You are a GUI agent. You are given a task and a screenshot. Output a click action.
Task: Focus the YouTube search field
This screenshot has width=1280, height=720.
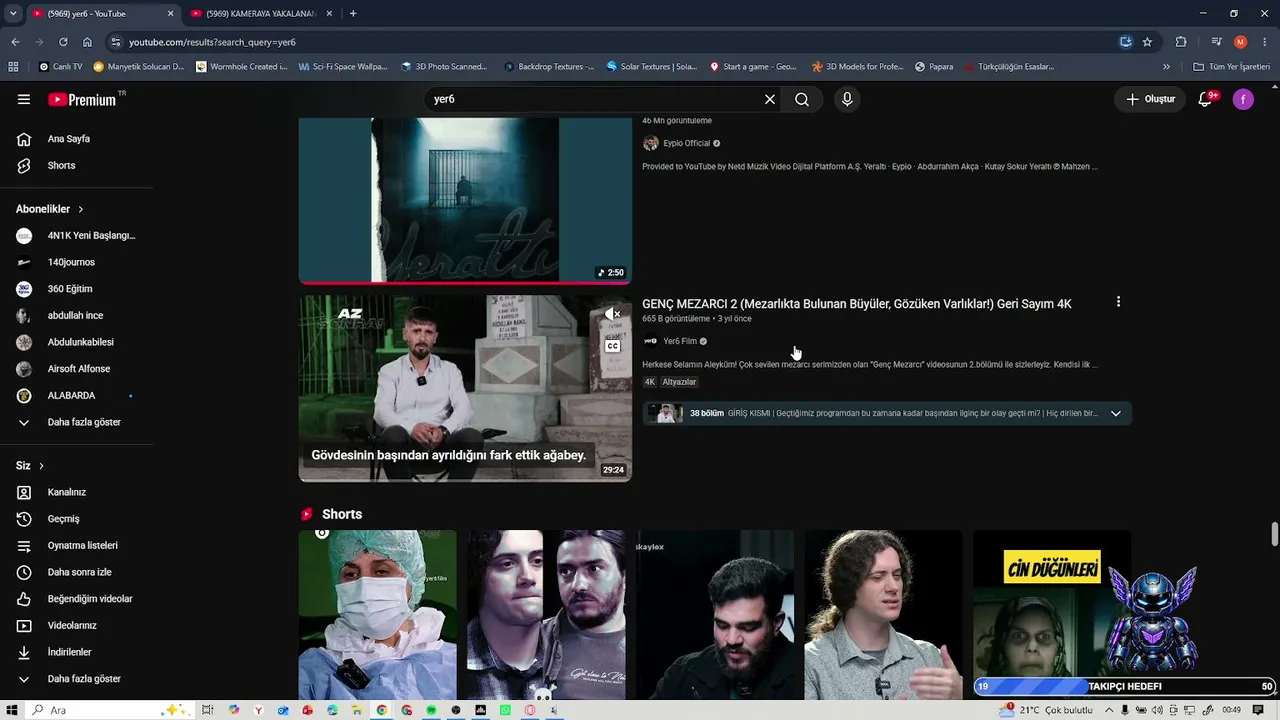pos(595,99)
